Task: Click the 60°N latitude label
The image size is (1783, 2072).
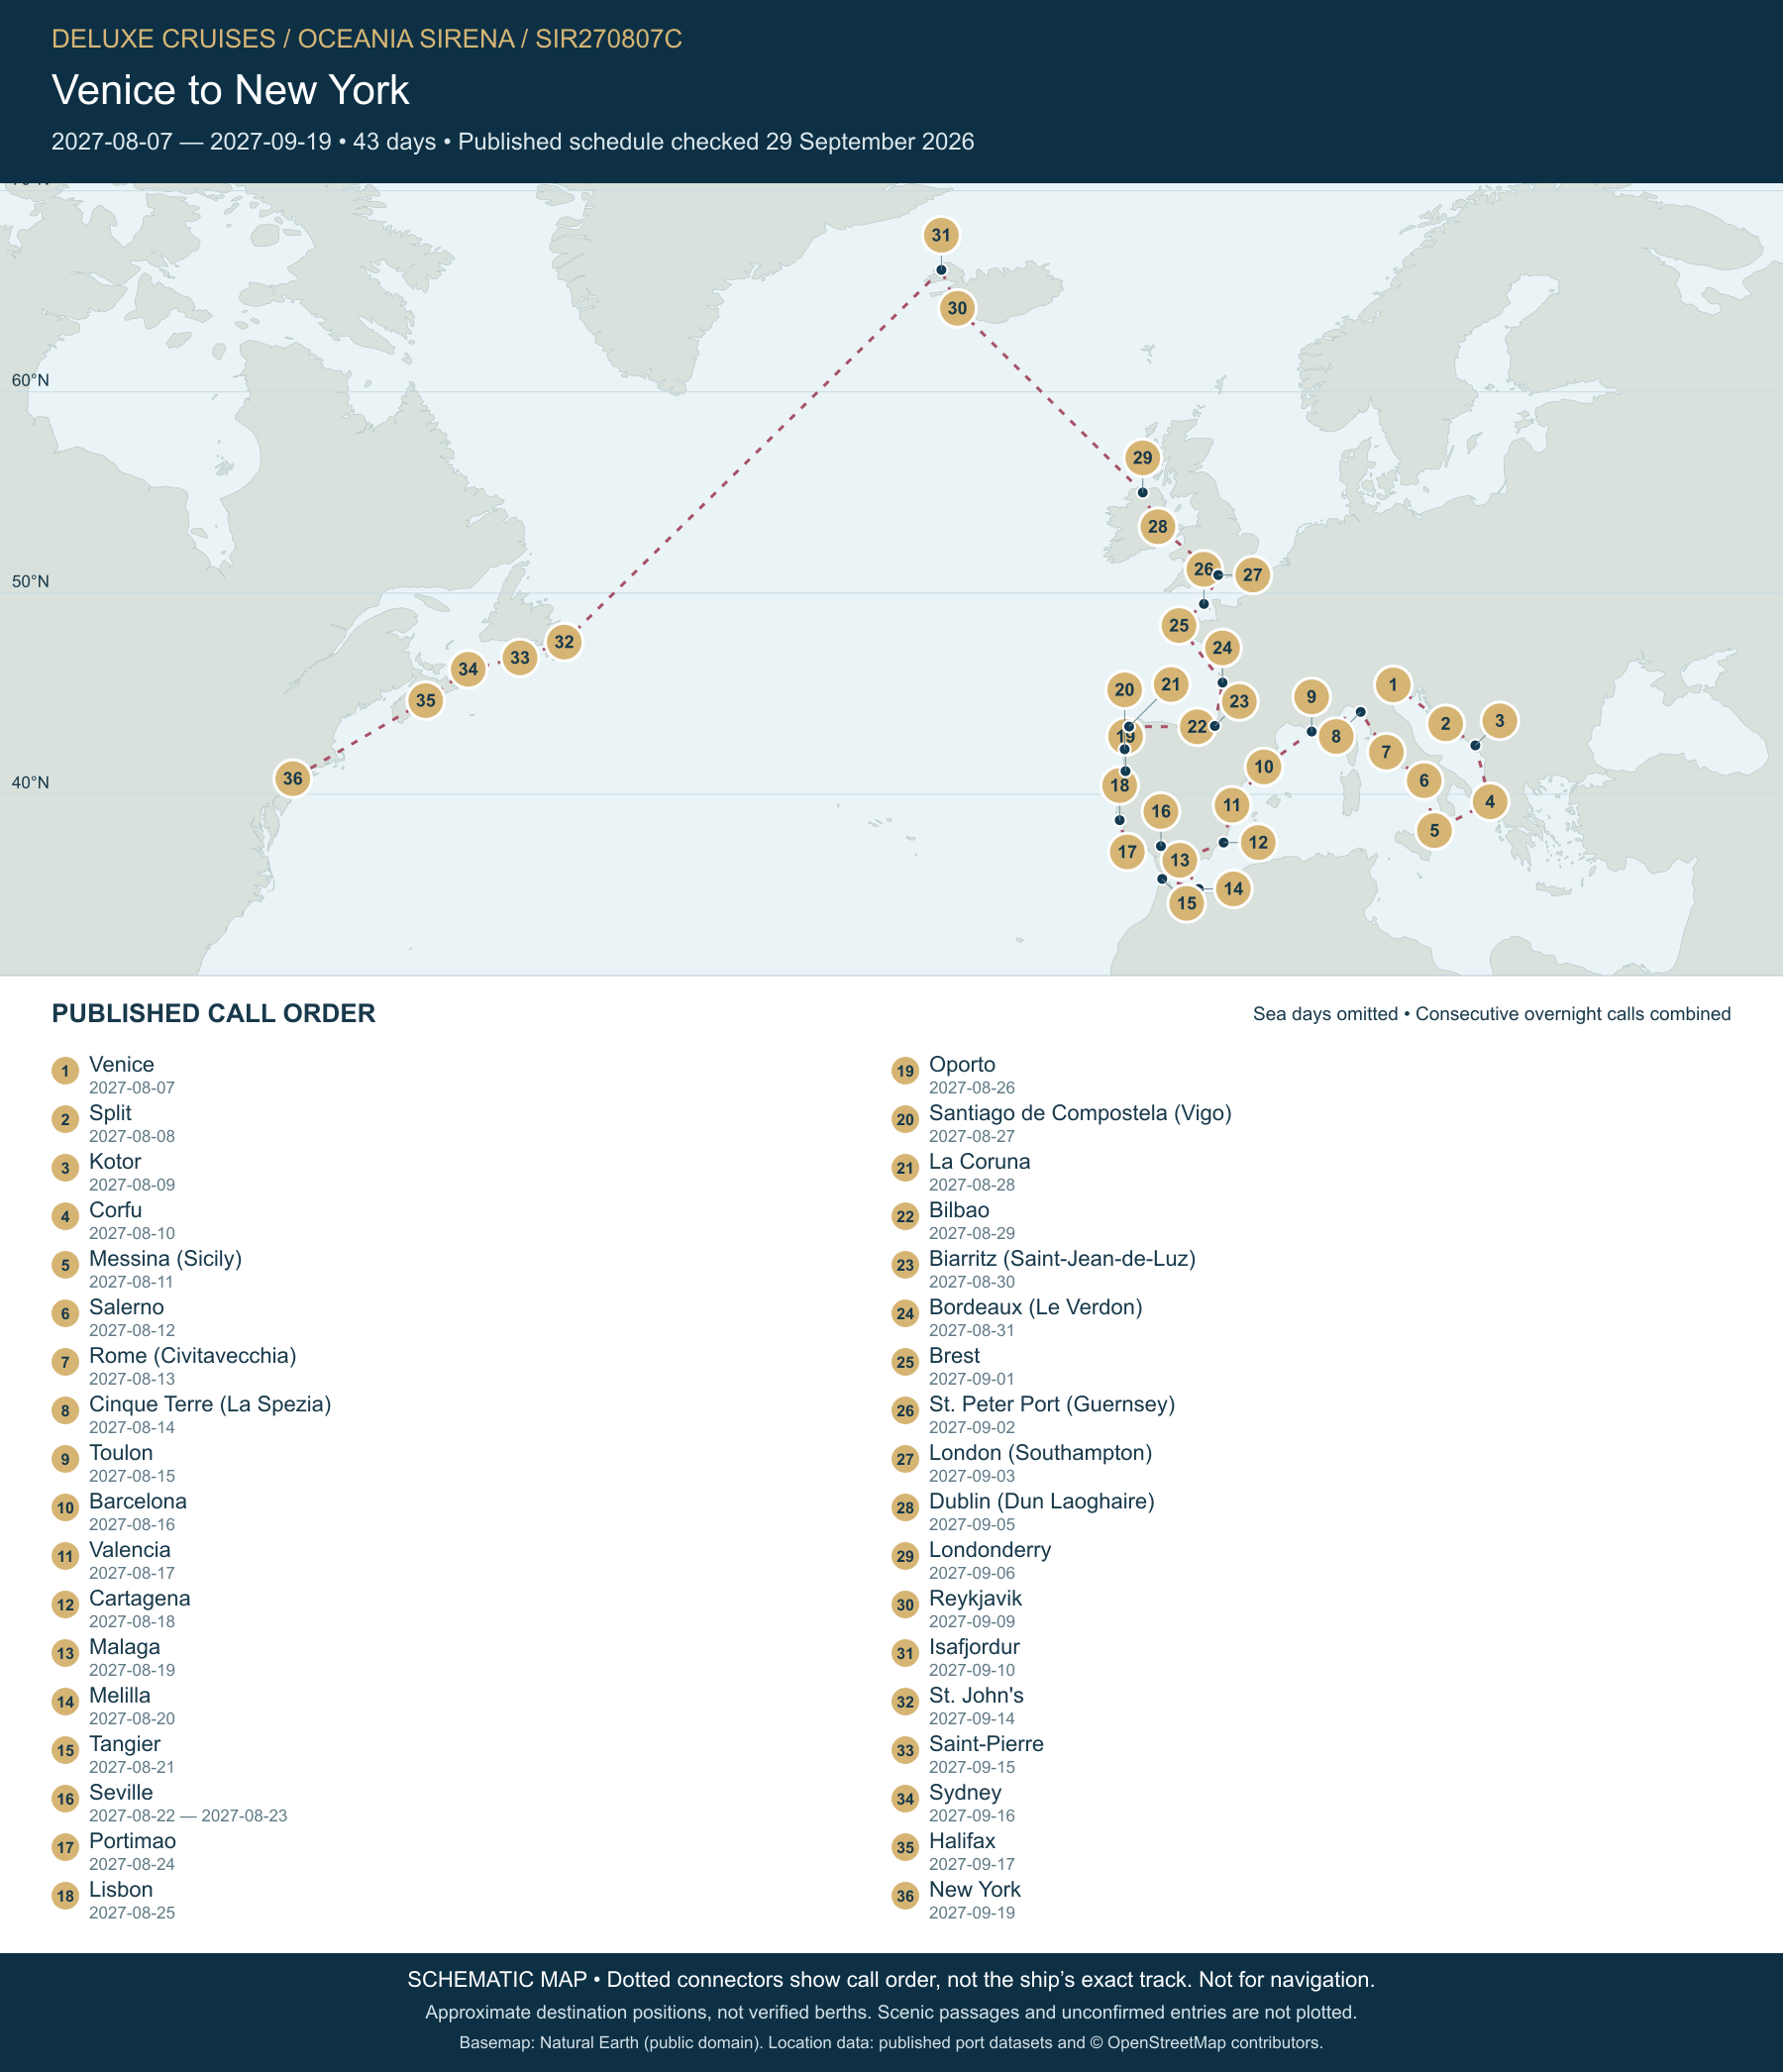Action: point(30,380)
